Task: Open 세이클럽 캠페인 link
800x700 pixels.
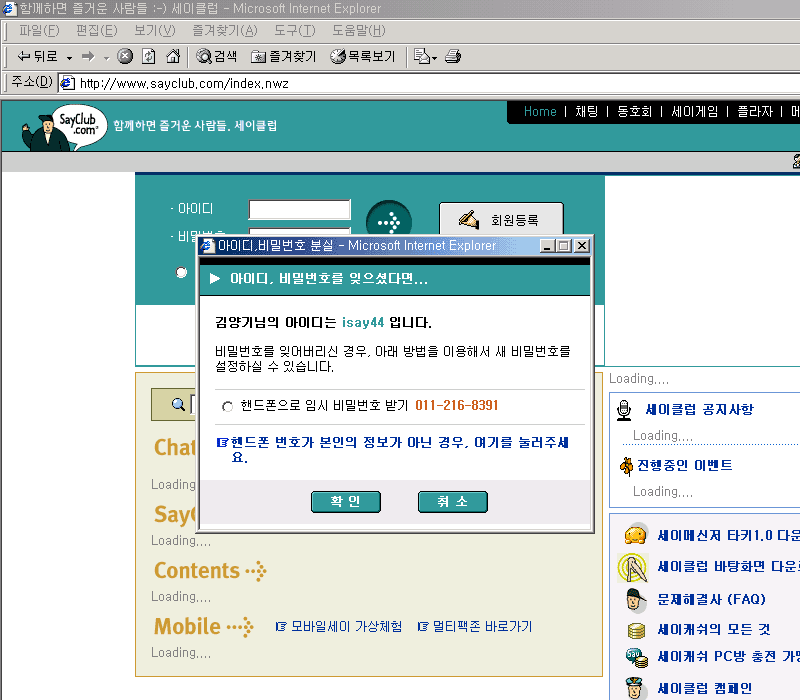Action: click(705, 688)
